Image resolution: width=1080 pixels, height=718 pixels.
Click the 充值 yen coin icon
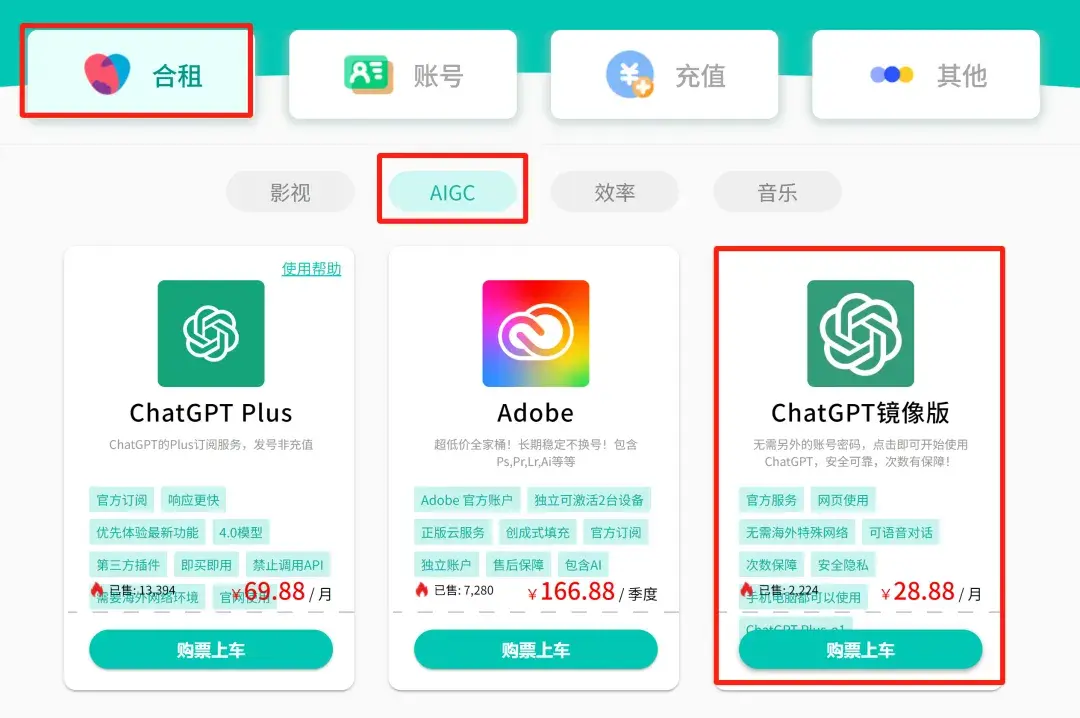pyautogui.click(x=630, y=74)
